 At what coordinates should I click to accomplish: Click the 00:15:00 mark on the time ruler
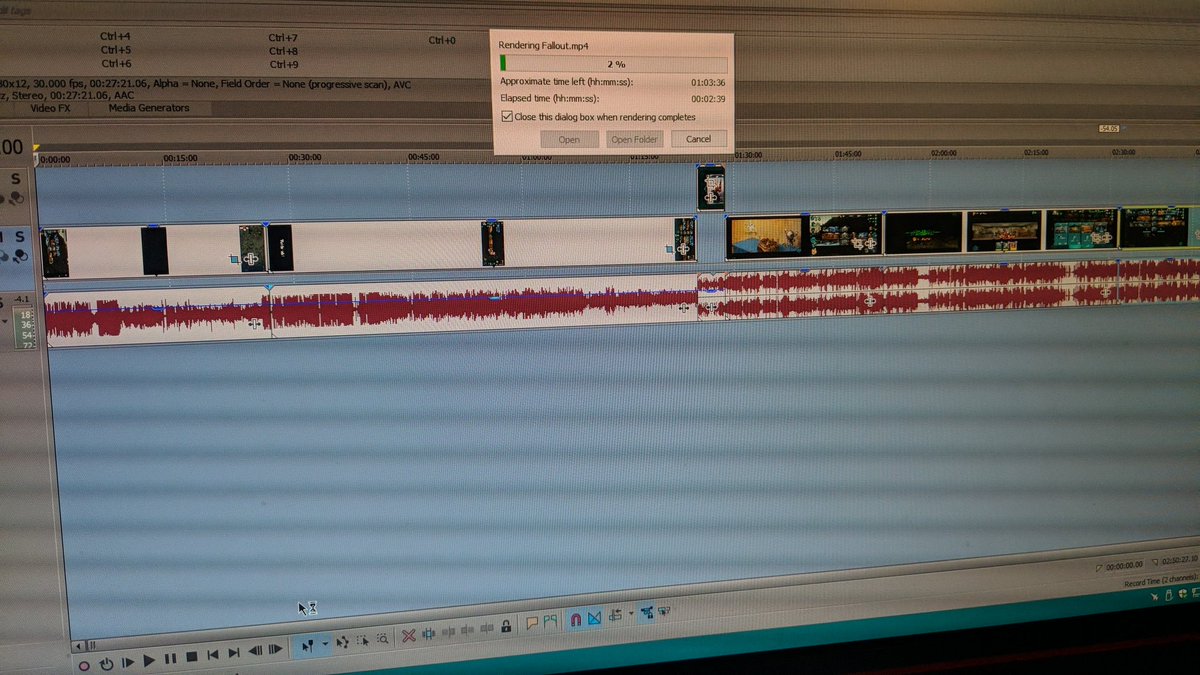point(180,158)
